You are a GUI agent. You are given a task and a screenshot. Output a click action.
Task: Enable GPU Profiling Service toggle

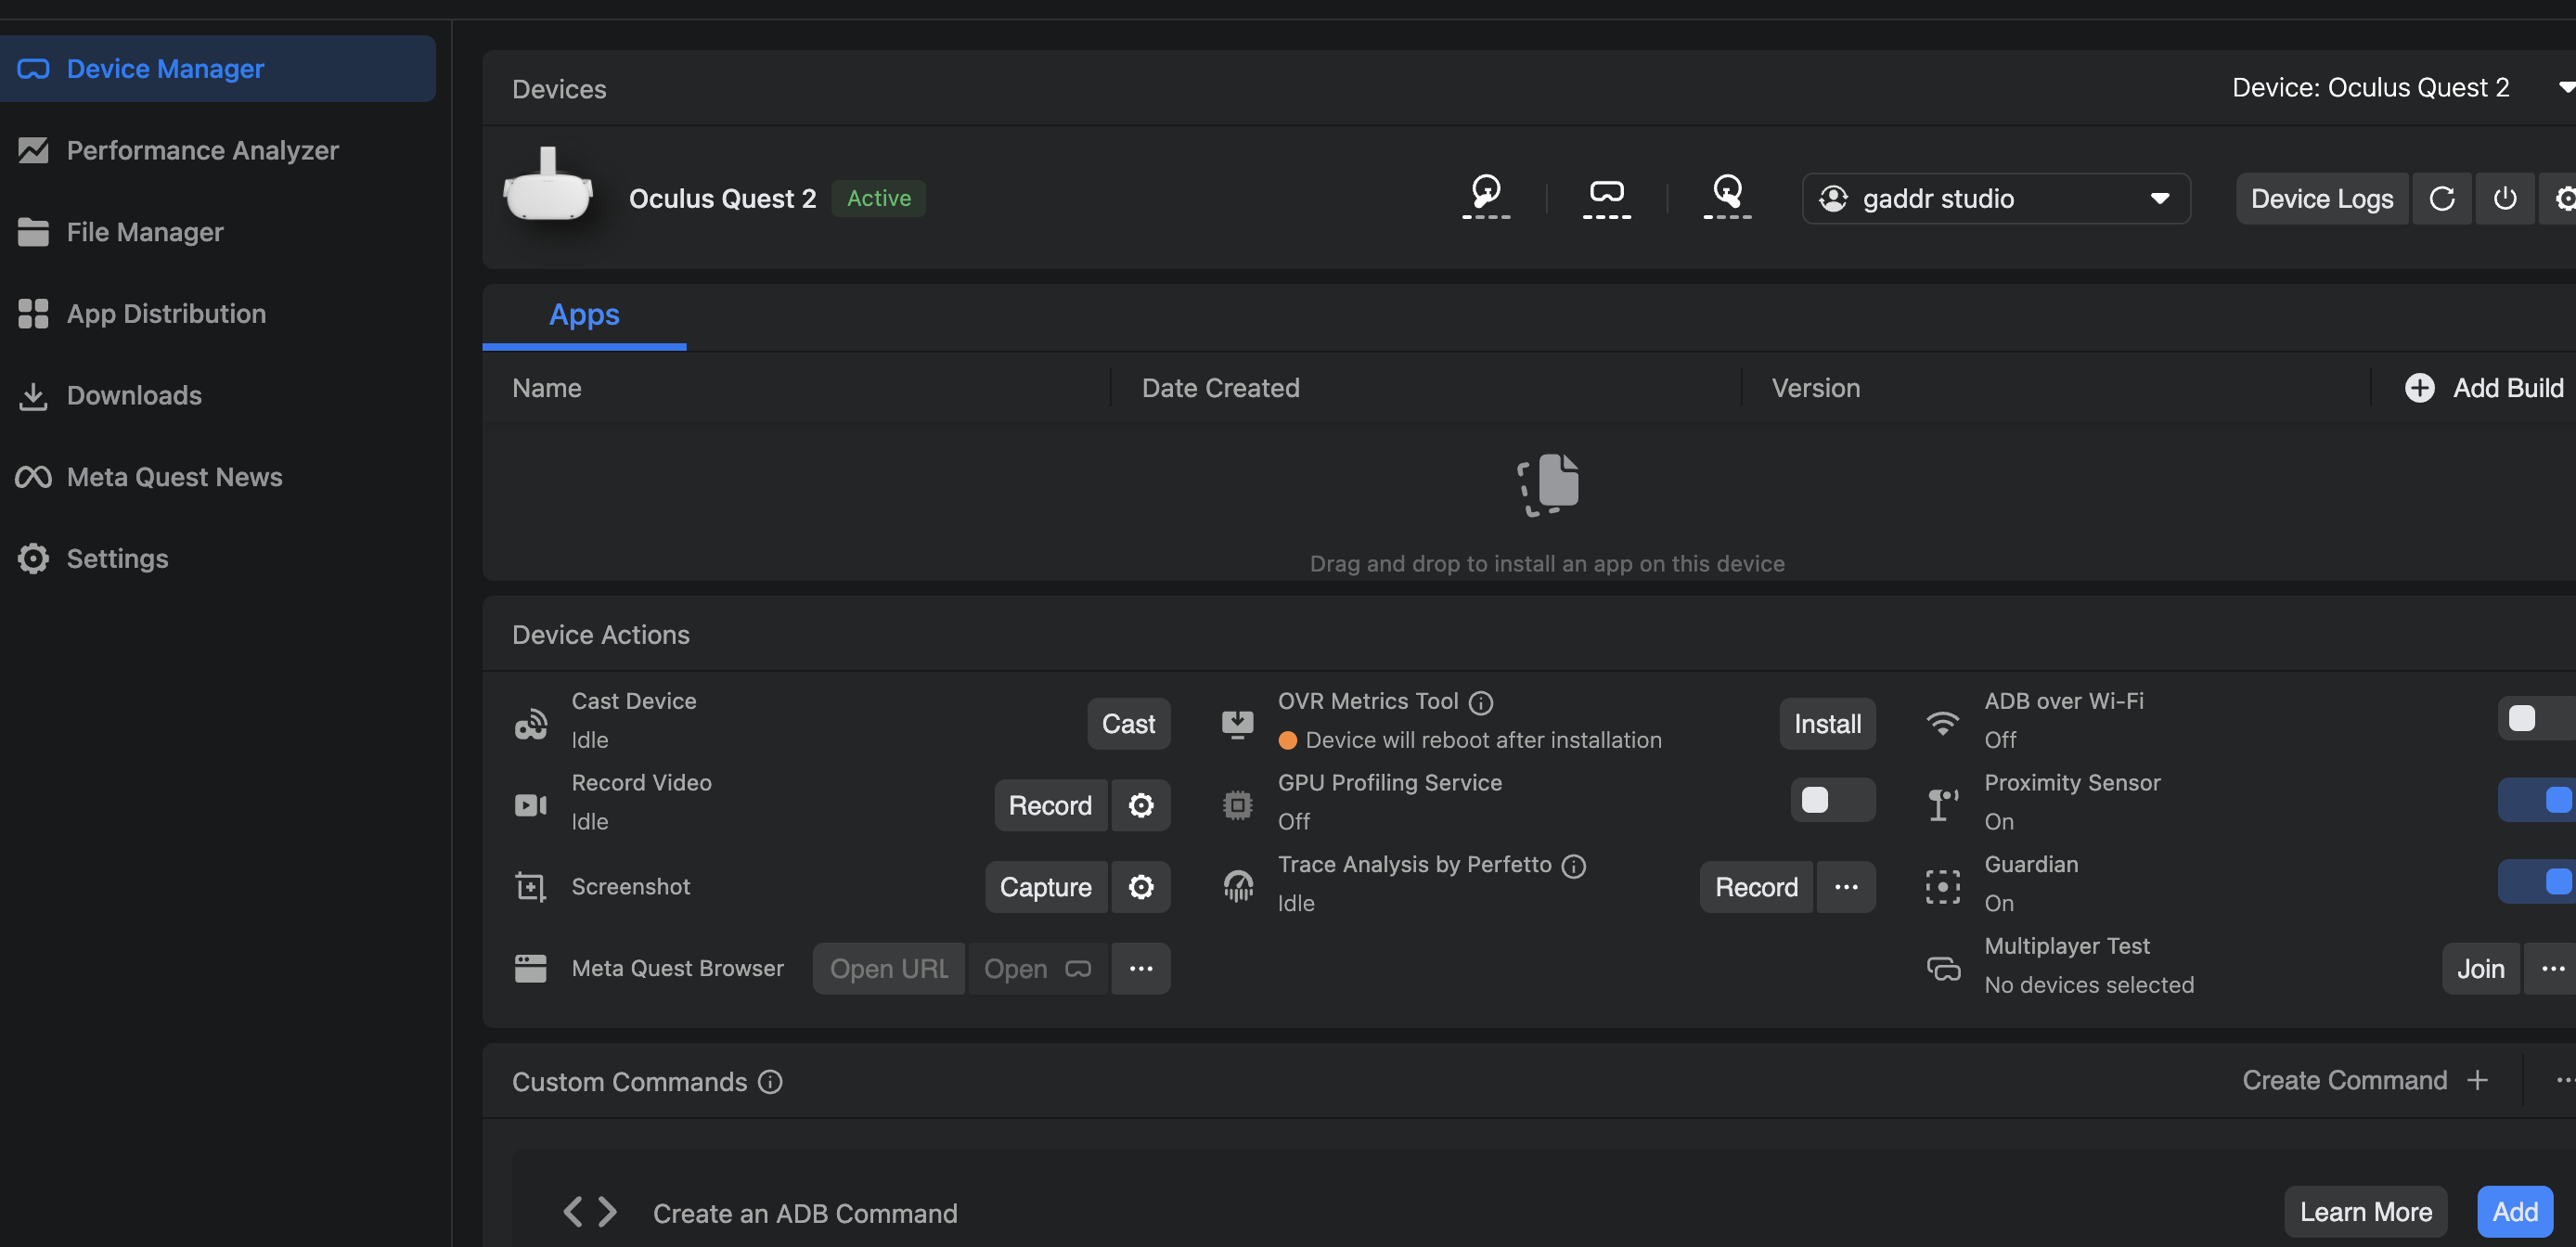1832,800
